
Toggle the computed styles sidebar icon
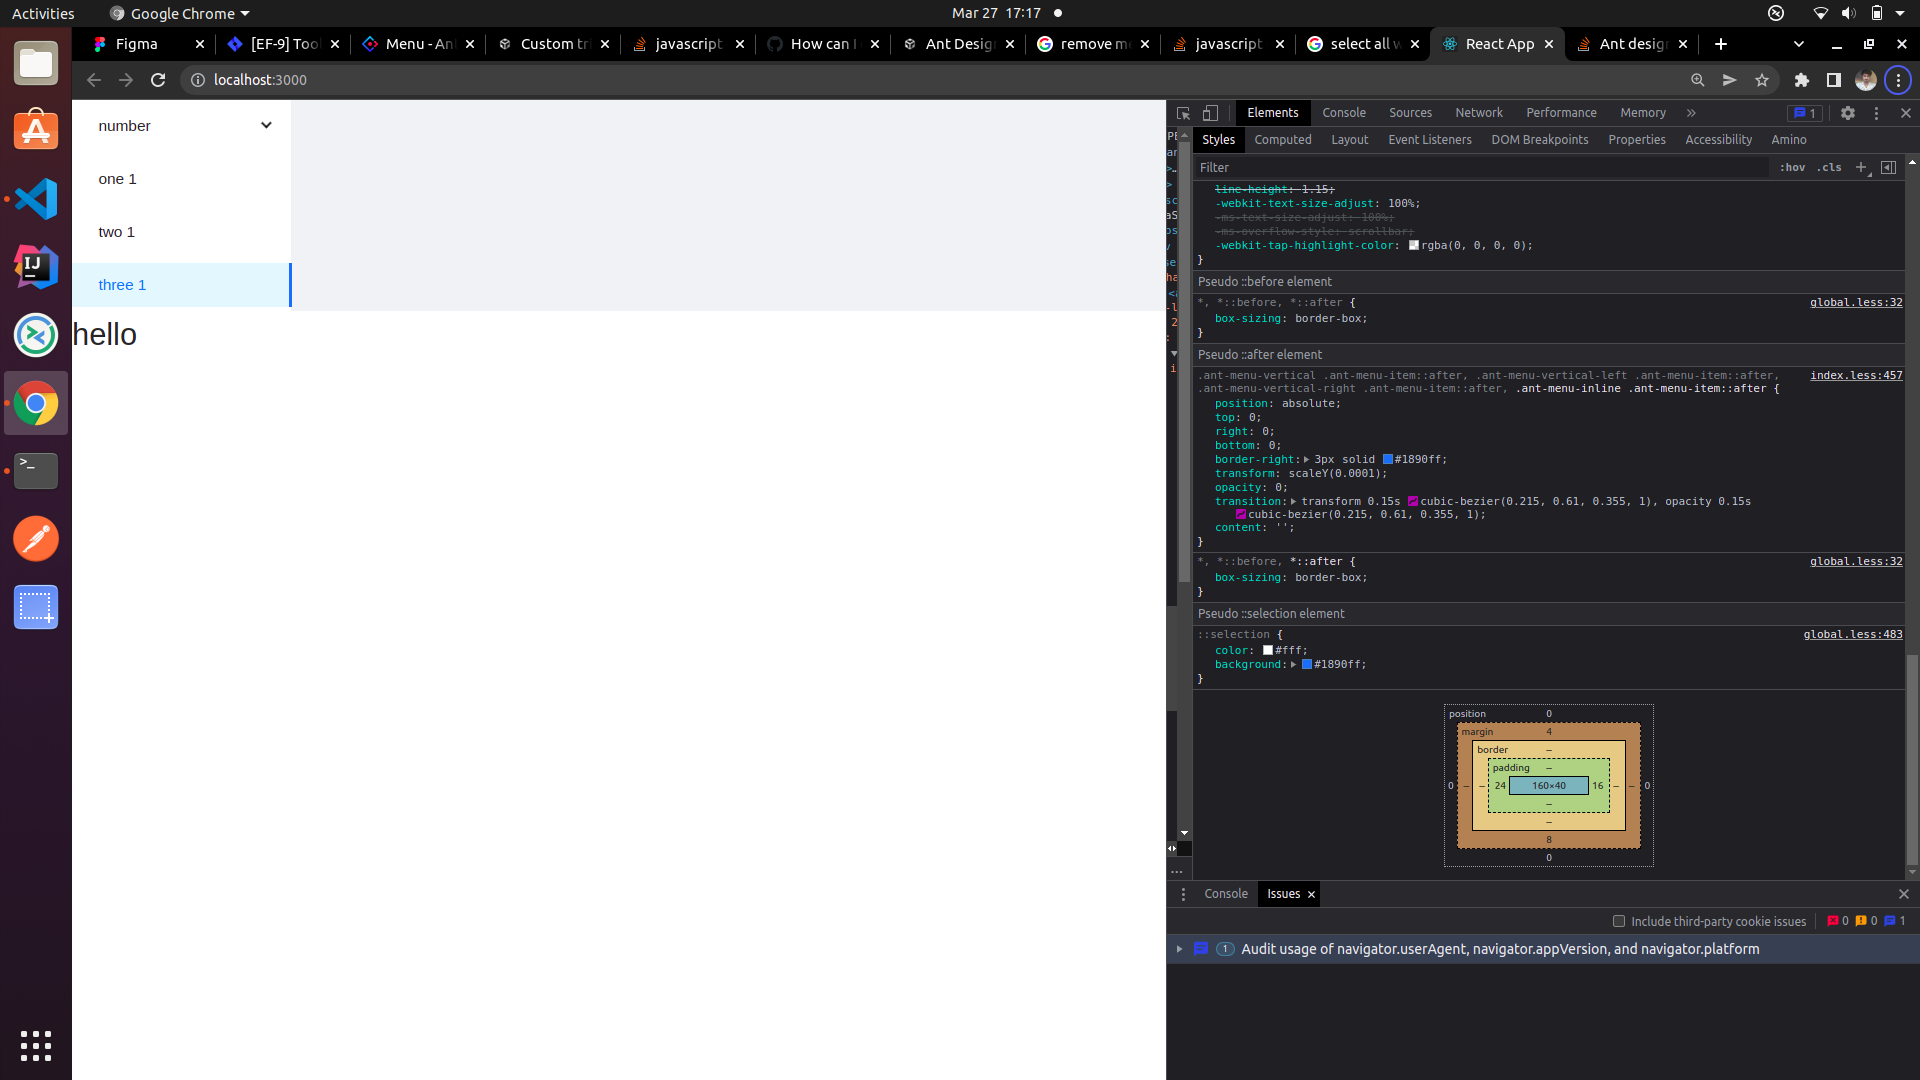click(1888, 167)
